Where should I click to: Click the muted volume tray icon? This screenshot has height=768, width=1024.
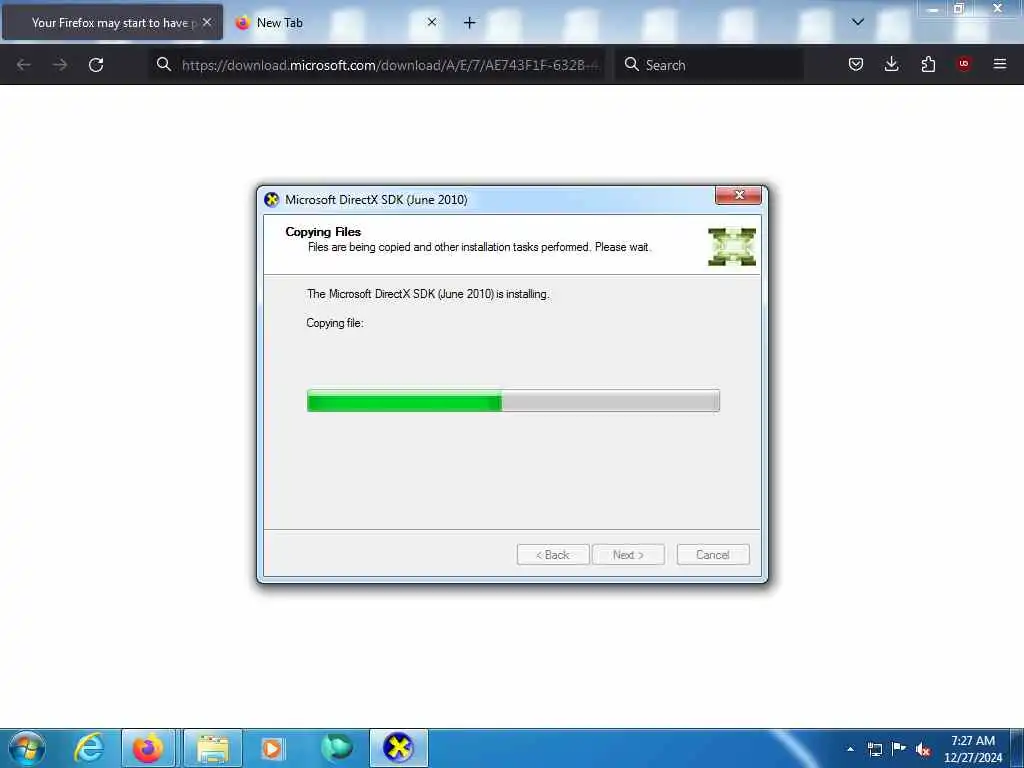(x=923, y=749)
